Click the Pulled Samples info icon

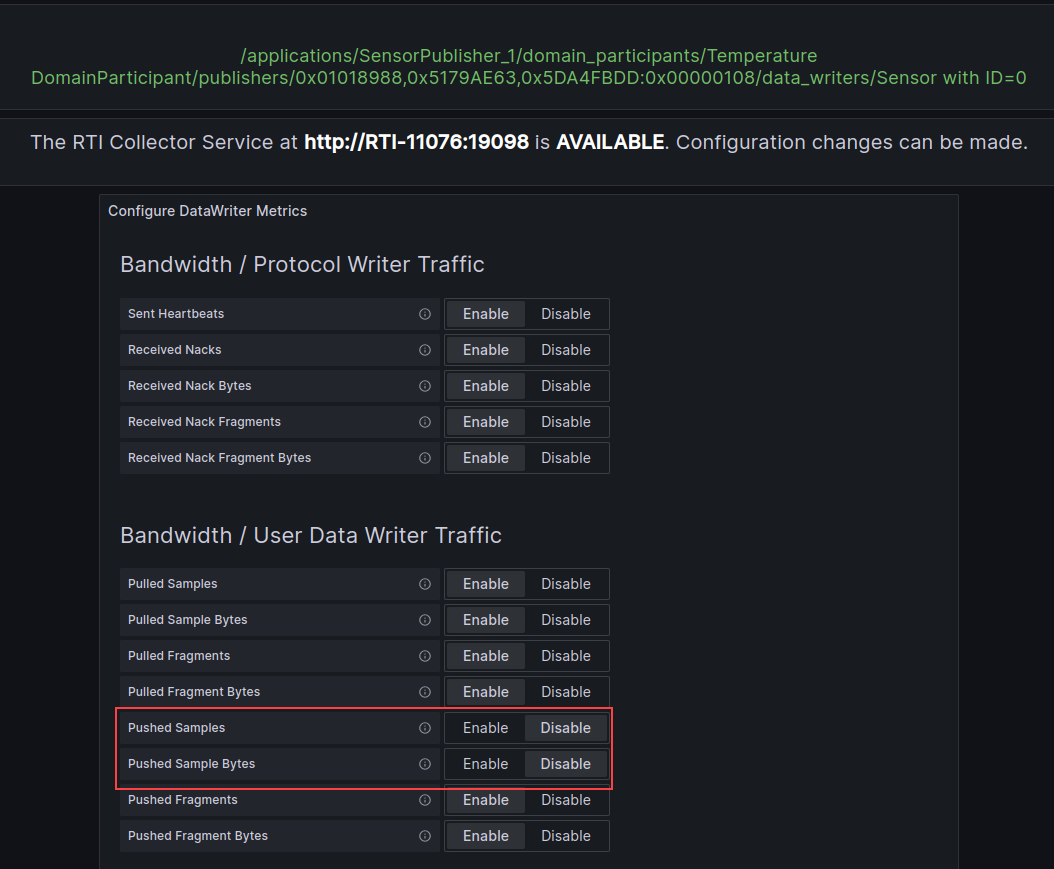coord(424,583)
